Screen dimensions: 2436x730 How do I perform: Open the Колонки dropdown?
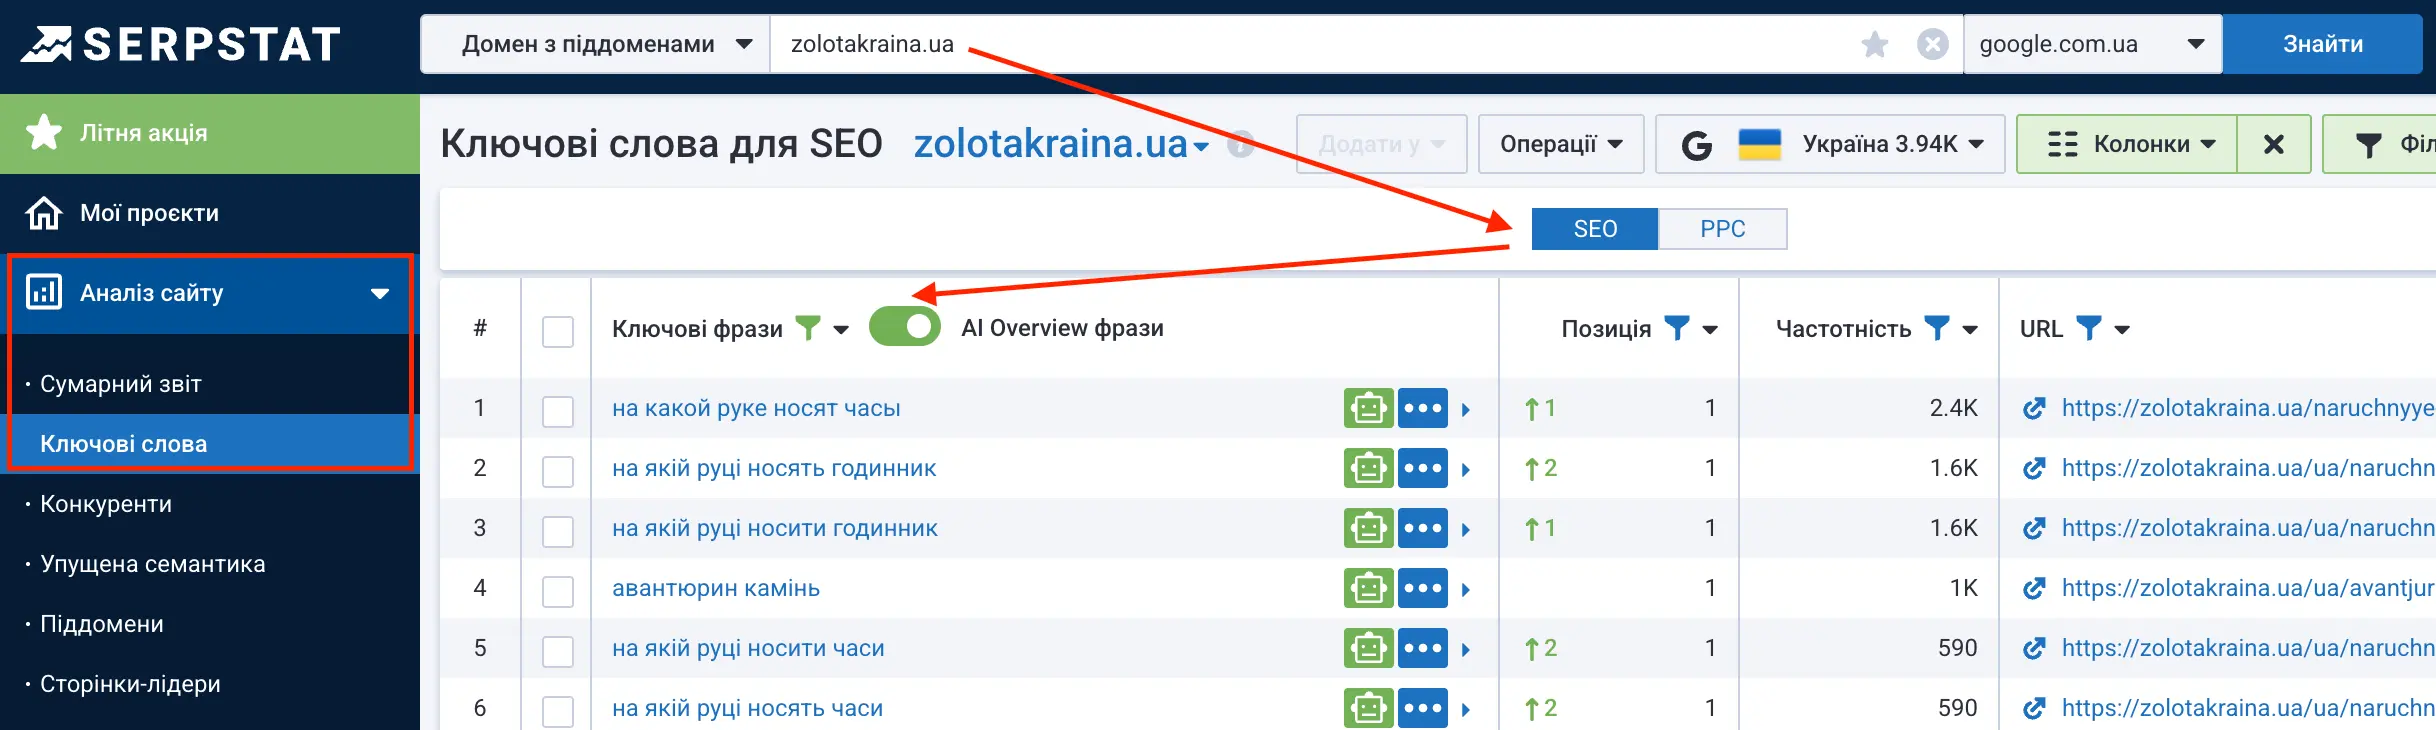[2127, 144]
